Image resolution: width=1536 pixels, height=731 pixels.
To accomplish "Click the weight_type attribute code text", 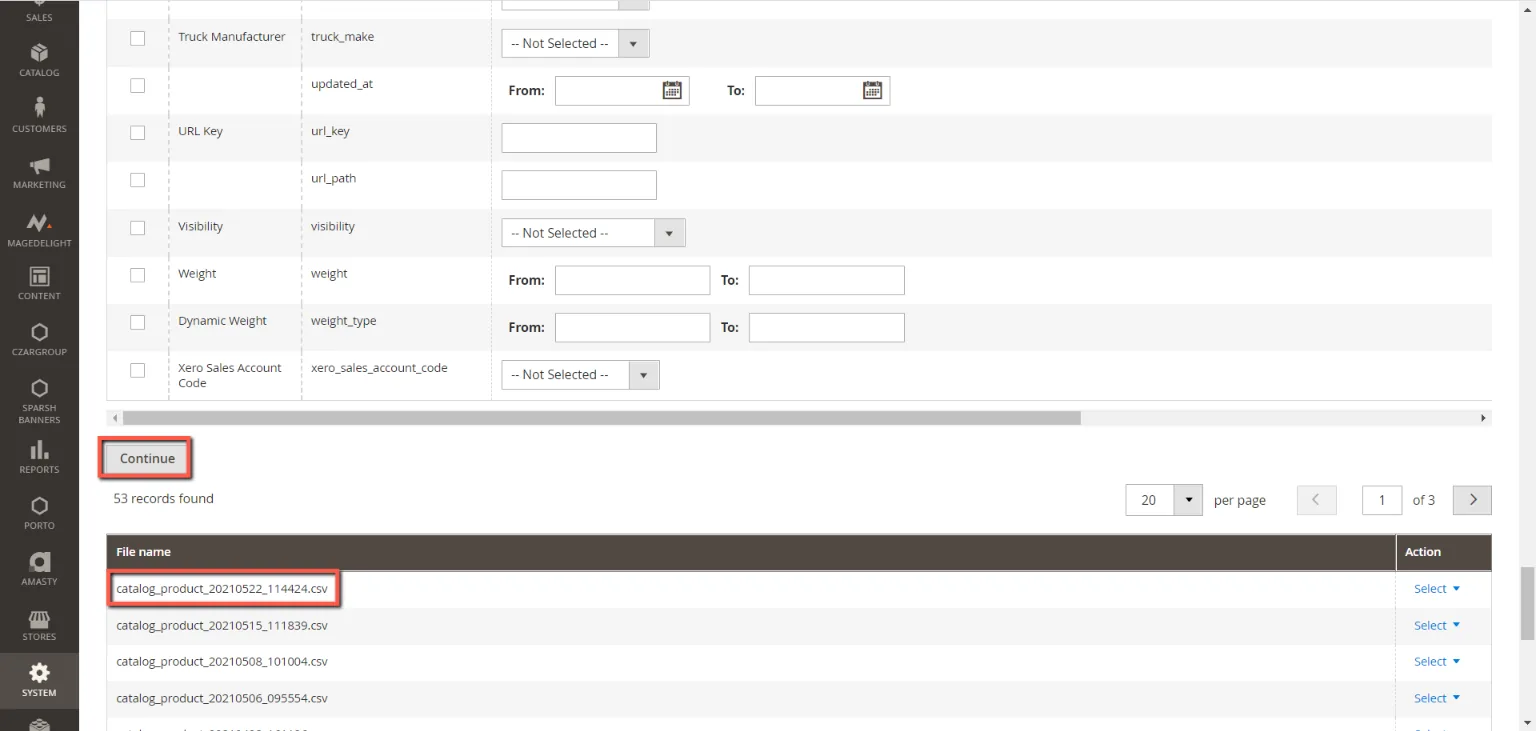I will click(343, 321).
